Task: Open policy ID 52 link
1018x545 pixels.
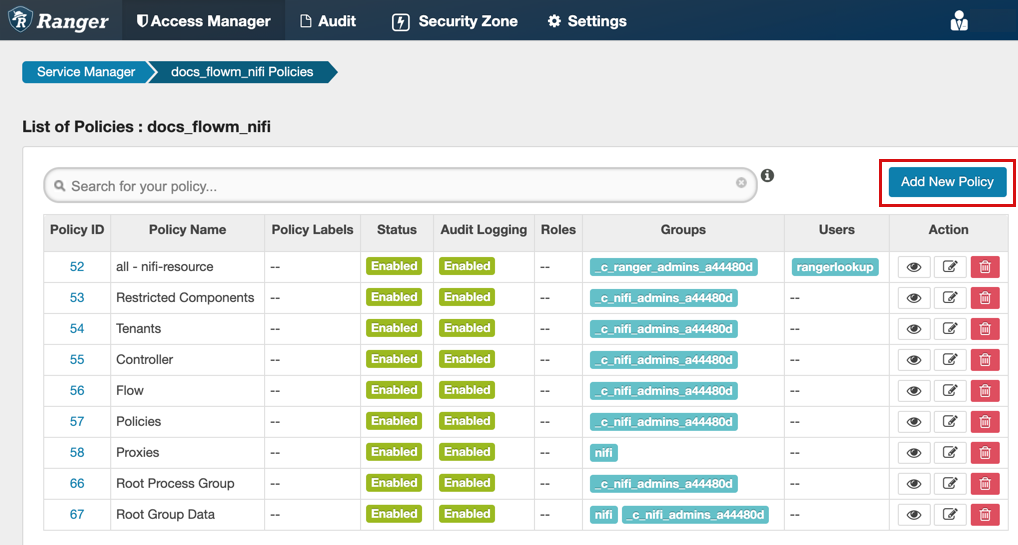Action: 77,267
